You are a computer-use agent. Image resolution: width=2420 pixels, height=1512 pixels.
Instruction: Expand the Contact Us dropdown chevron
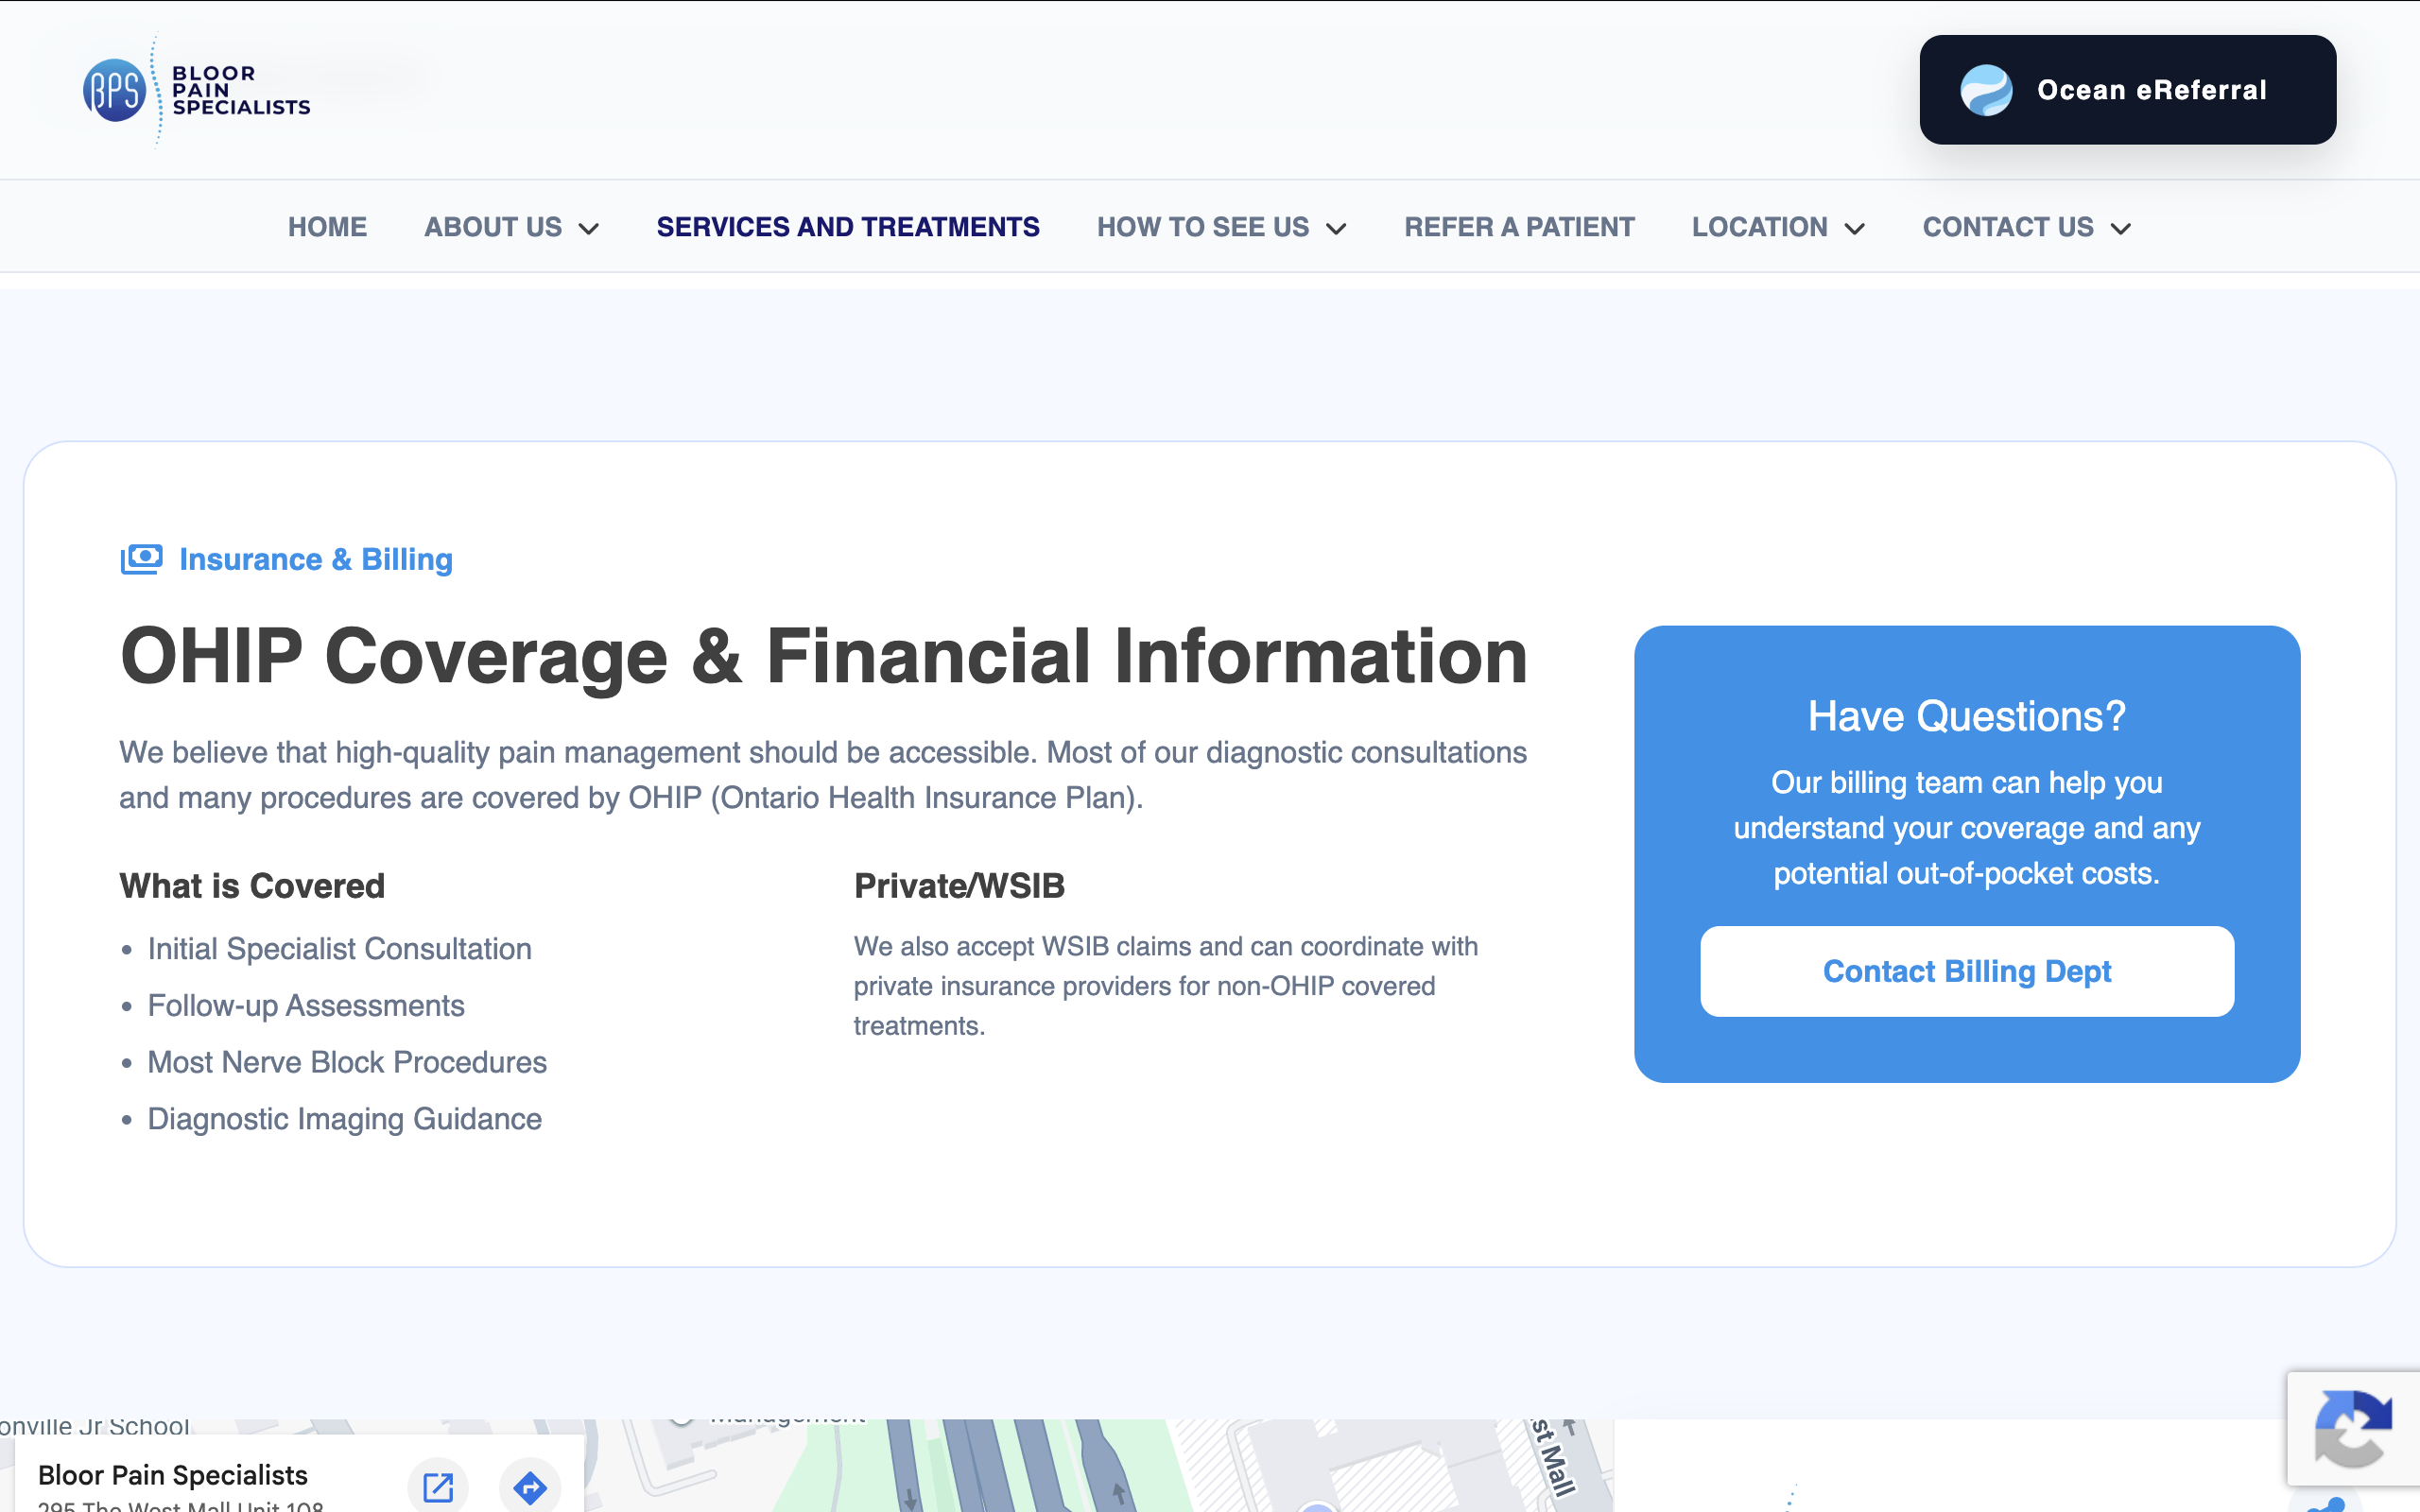pyautogui.click(x=2121, y=229)
